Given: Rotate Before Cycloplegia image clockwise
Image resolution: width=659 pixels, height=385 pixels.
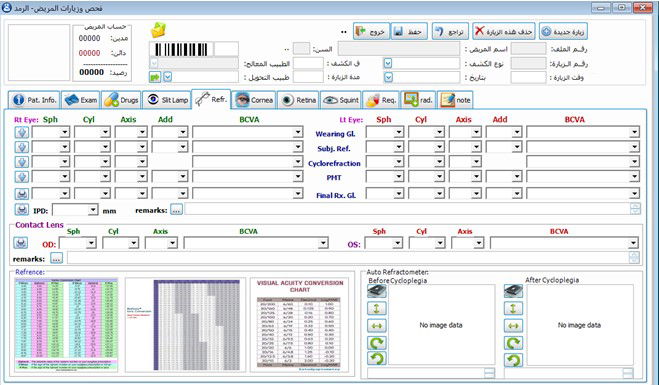Looking at the screenshot, I should point(377,343).
